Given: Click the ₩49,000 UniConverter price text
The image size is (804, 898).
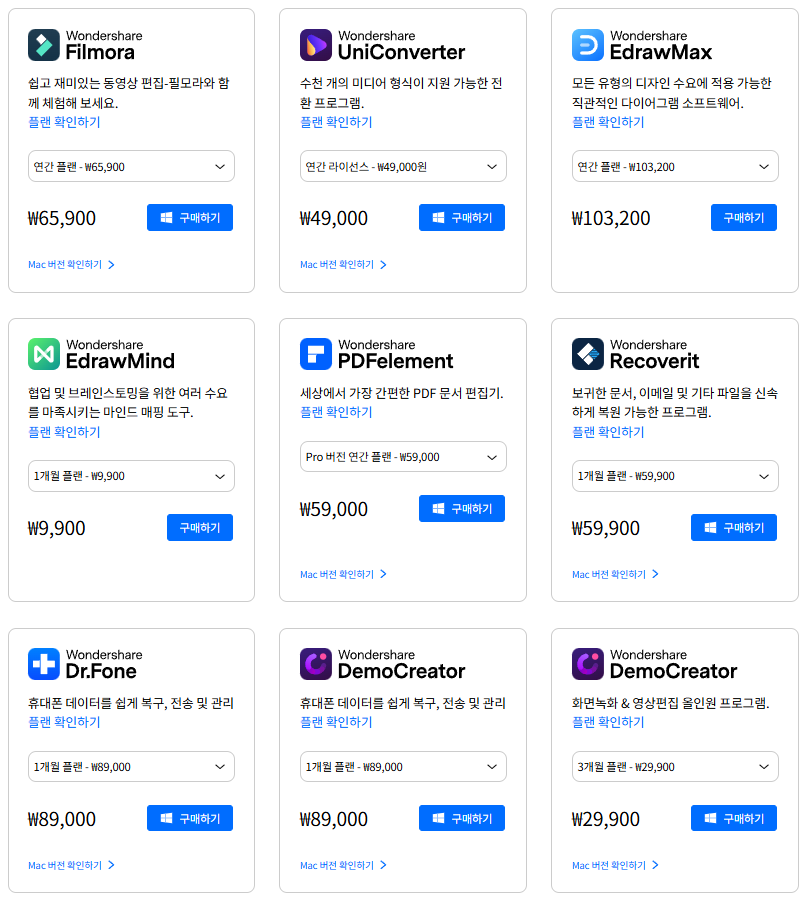Looking at the screenshot, I should pyautogui.click(x=334, y=218).
